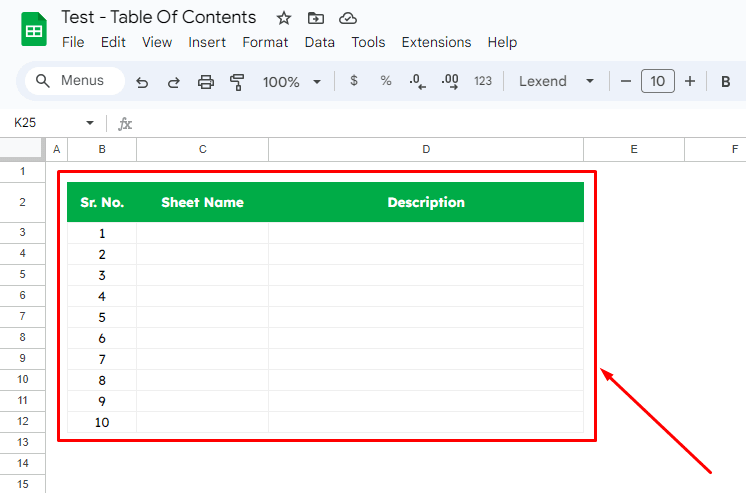This screenshot has width=746, height=493.
Task: Select the Sheet Name header cell
Action: [202, 202]
